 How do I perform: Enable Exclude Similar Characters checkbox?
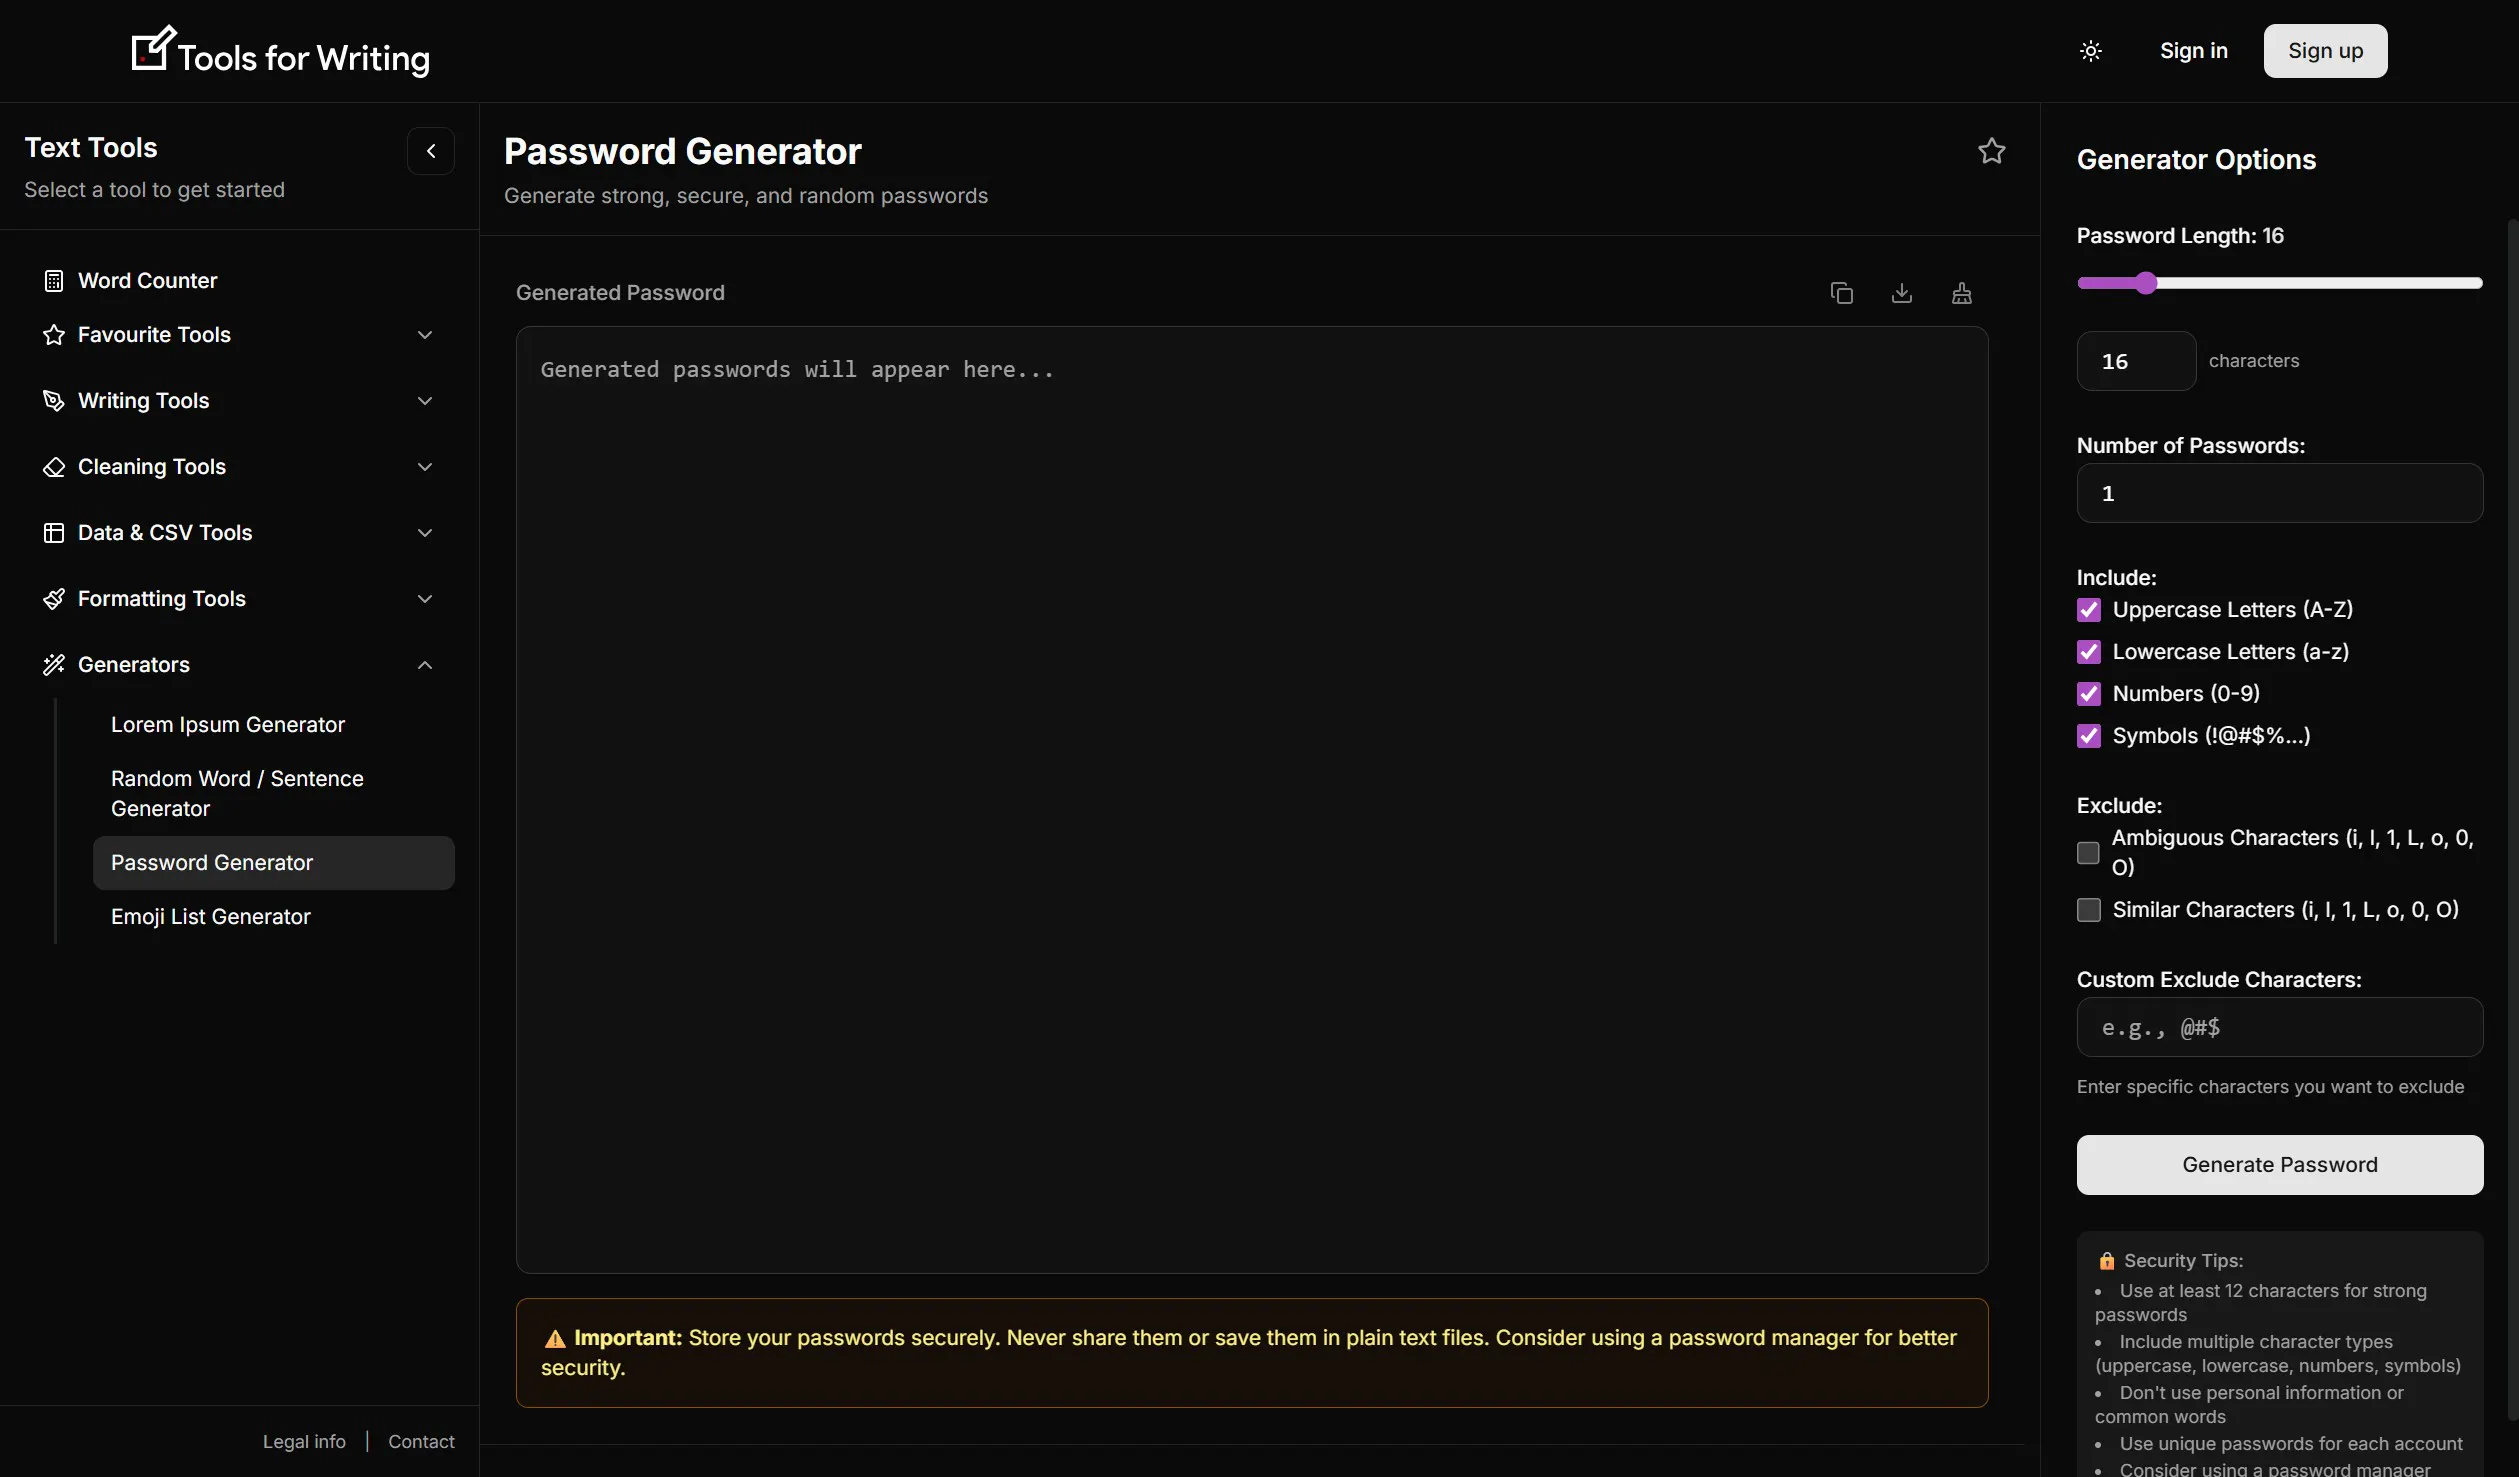click(2089, 910)
